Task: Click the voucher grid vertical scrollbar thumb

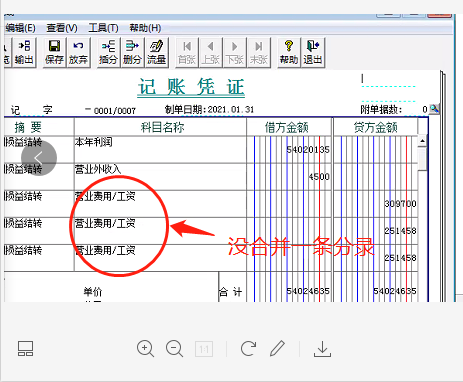Action: 422,159
